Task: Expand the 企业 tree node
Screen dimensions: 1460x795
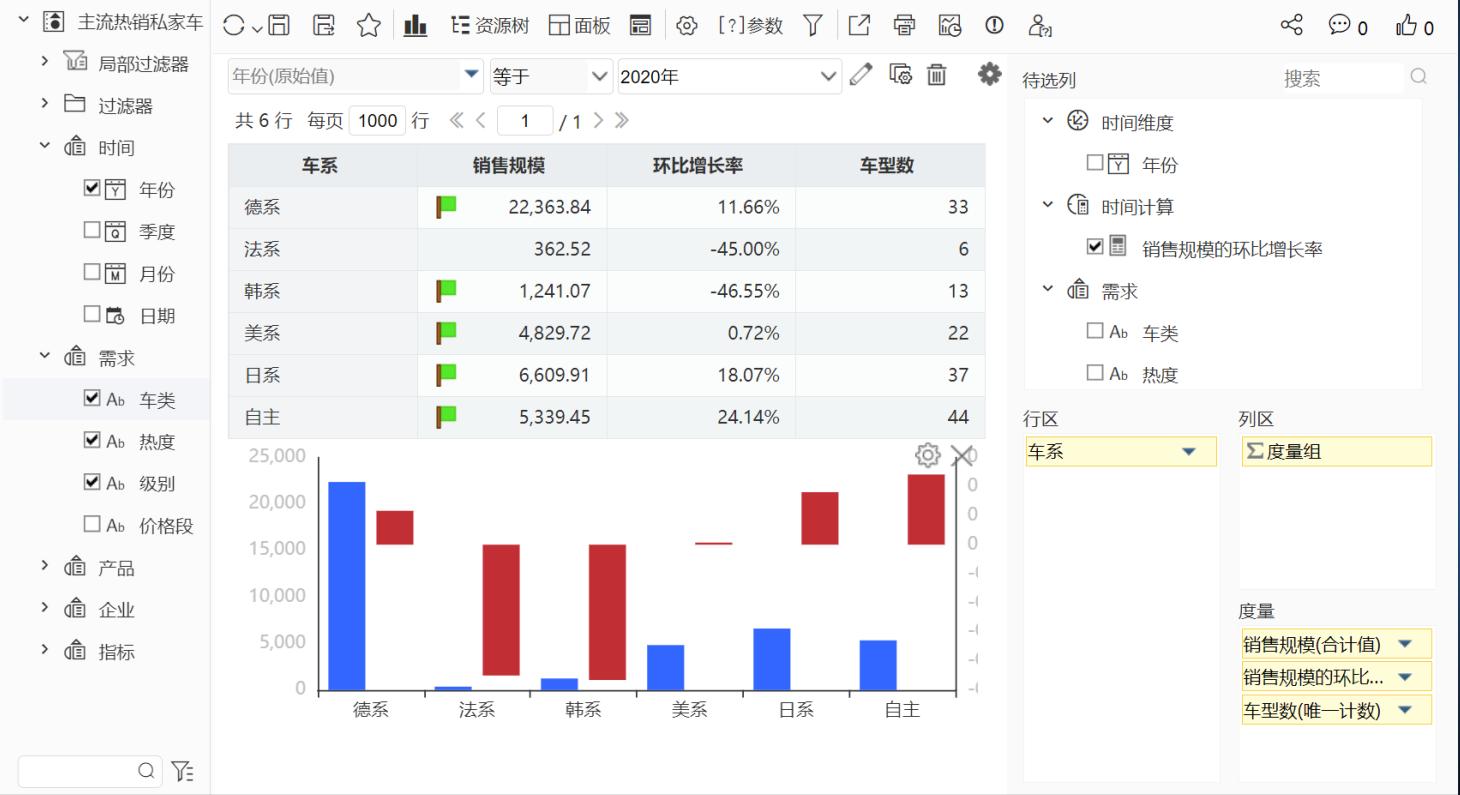Action: 44,608
